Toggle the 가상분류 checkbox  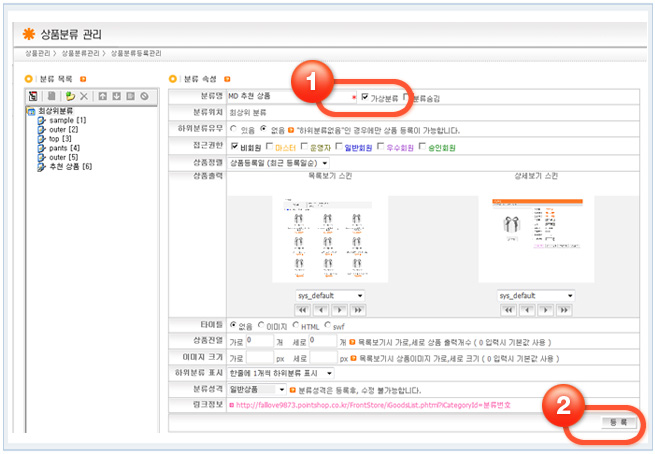(366, 97)
